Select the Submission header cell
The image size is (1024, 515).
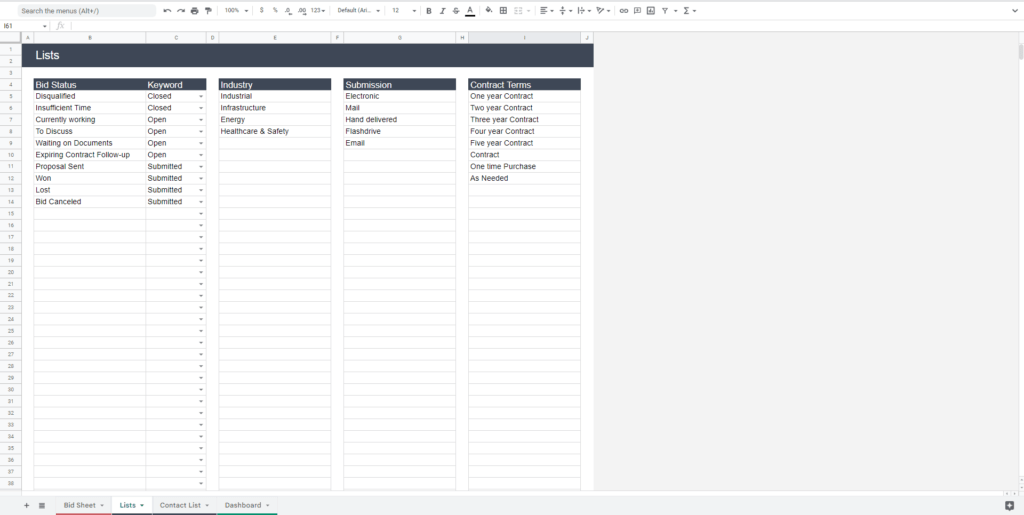[x=400, y=85]
